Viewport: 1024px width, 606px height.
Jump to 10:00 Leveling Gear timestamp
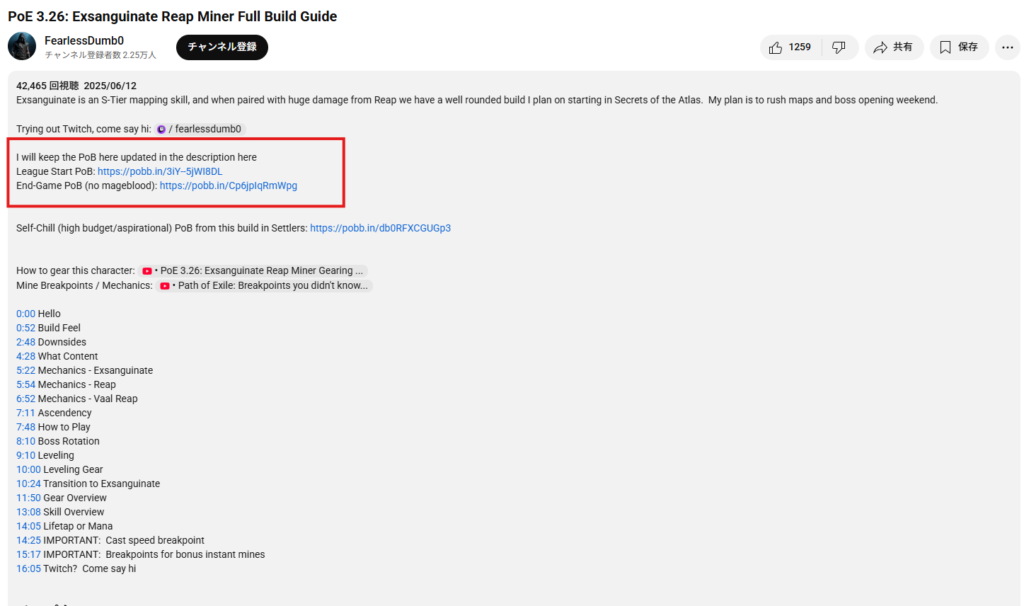(28, 470)
